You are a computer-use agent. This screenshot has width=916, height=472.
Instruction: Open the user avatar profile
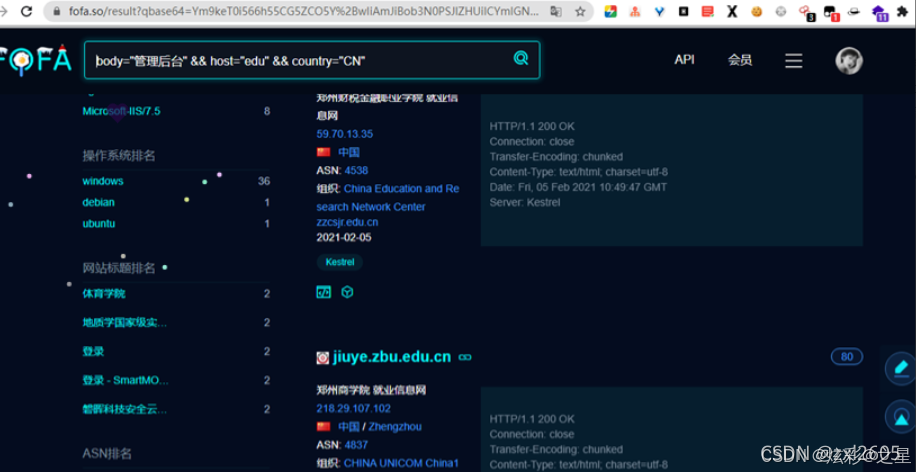pyautogui.click(x=848, y=61)
